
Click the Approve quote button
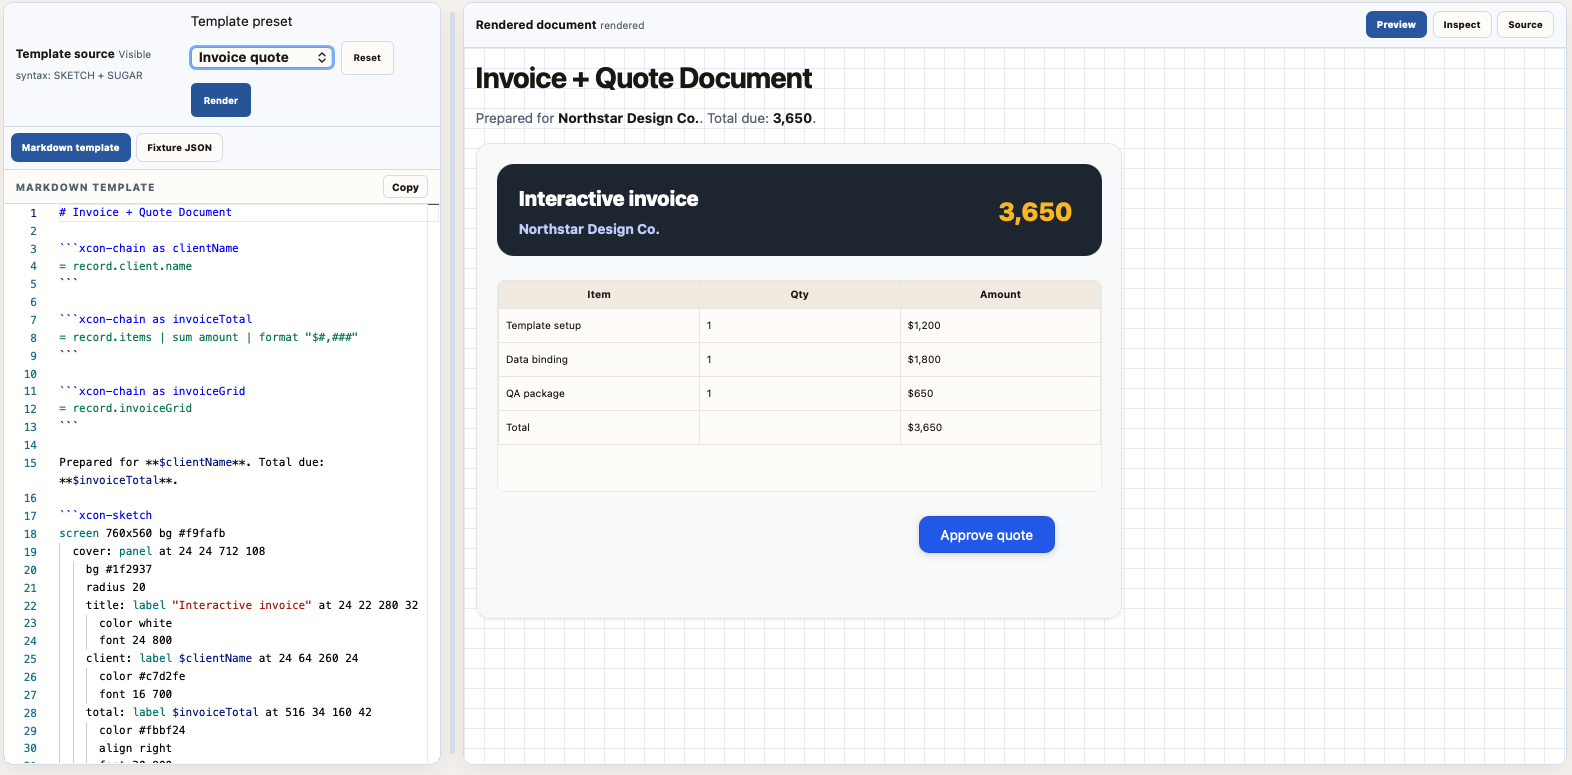point(987,535)
